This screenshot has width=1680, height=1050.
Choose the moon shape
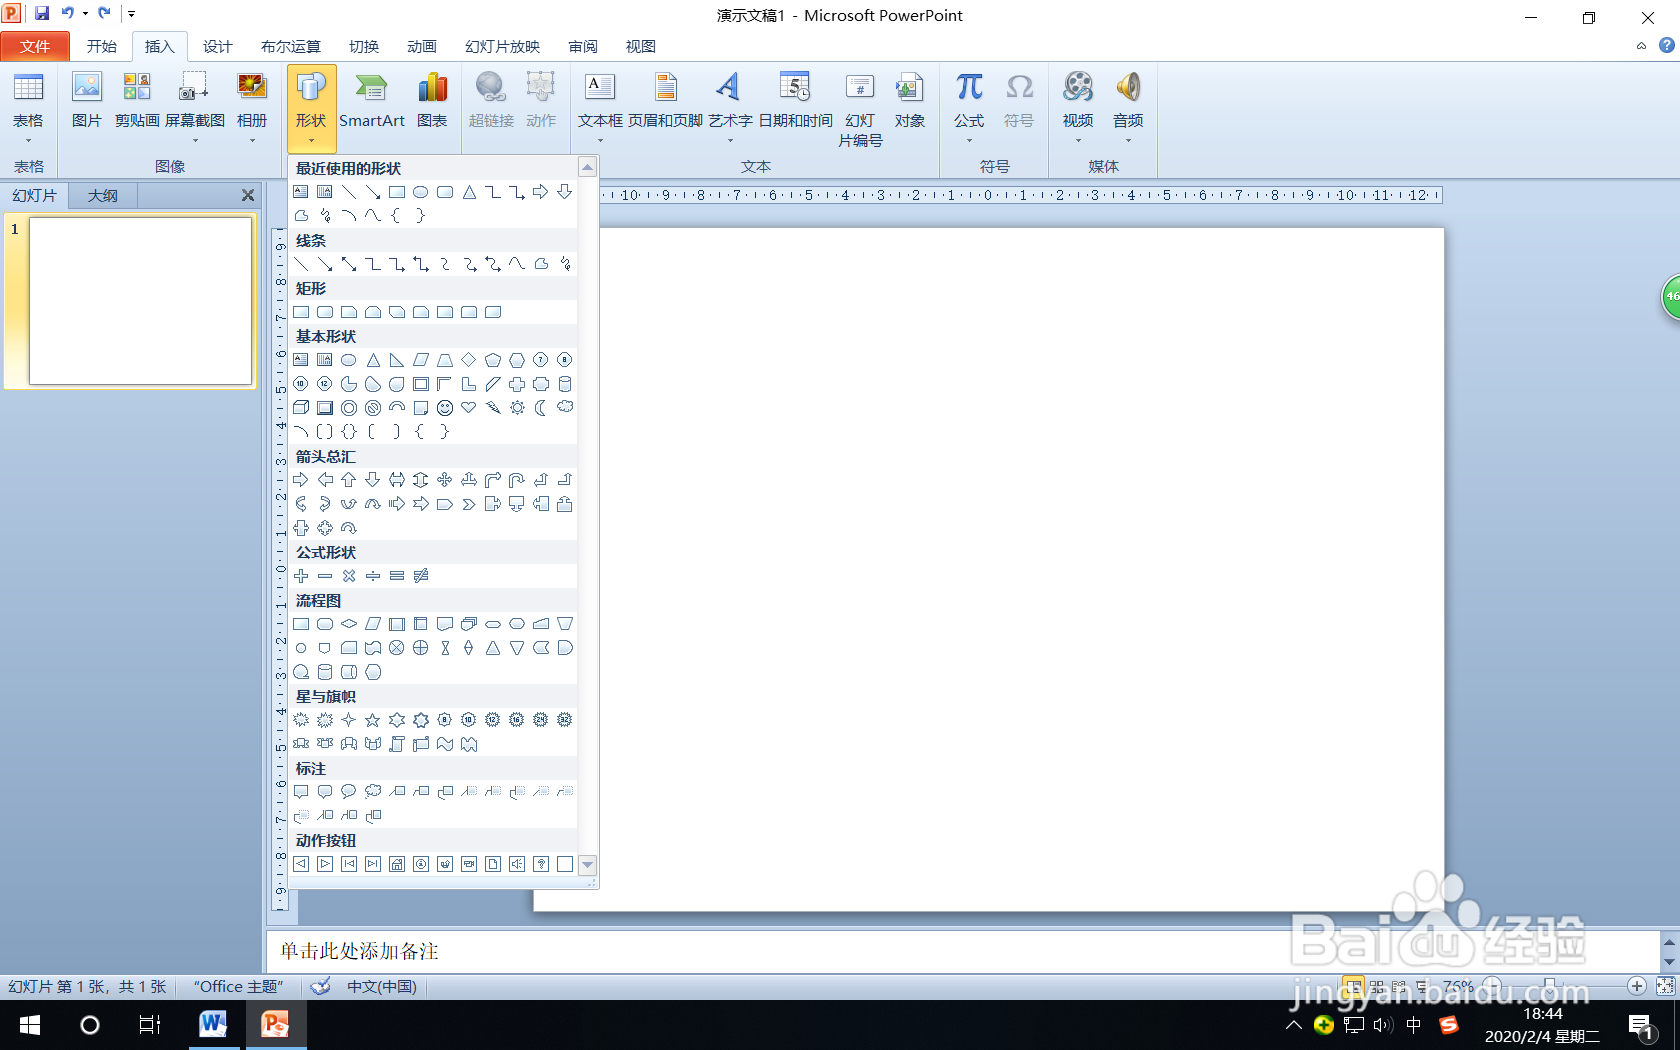pyautogui.click(x=541, y=408)
